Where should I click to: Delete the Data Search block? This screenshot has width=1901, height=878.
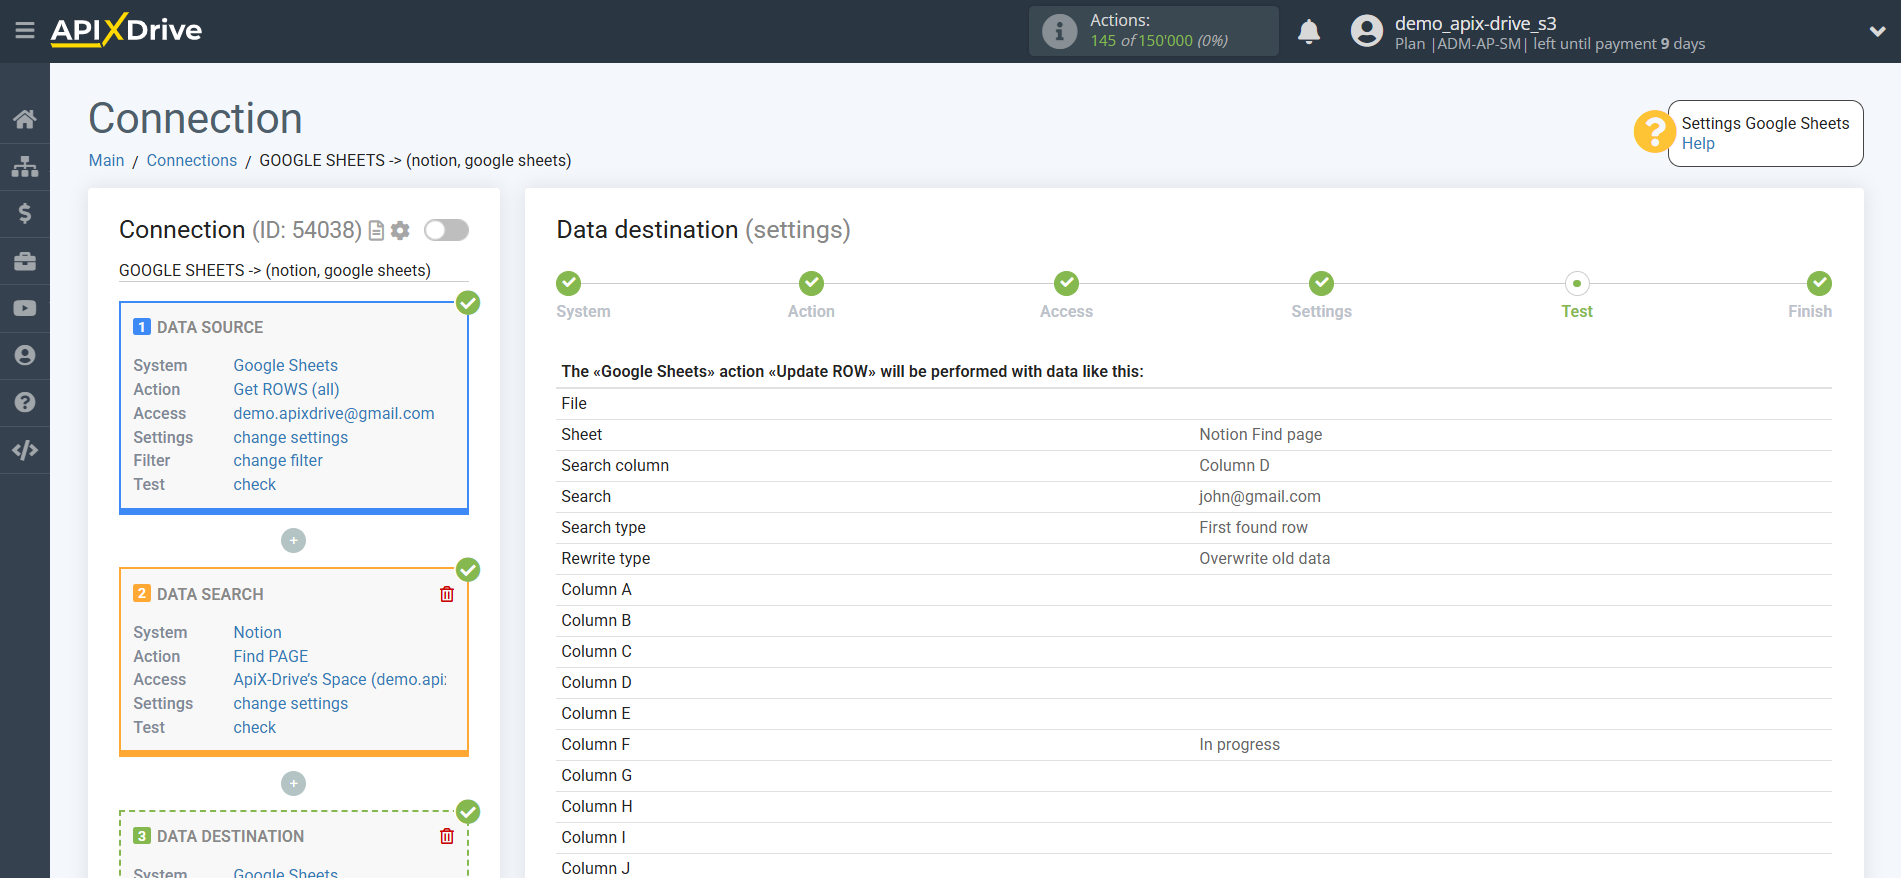click(x=447, y=594)
